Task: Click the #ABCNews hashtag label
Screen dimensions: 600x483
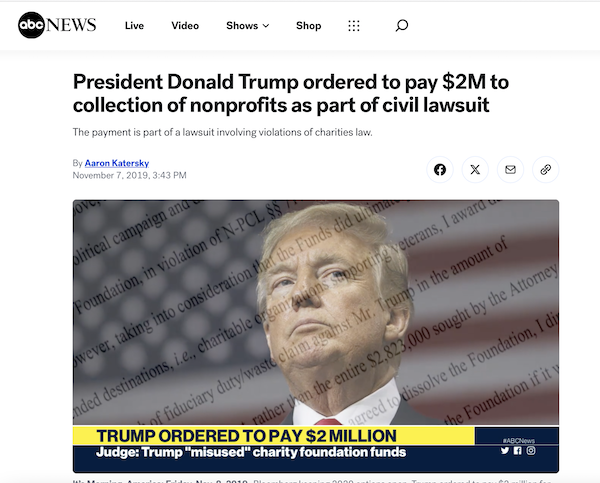Action: (x=518, y=441)
